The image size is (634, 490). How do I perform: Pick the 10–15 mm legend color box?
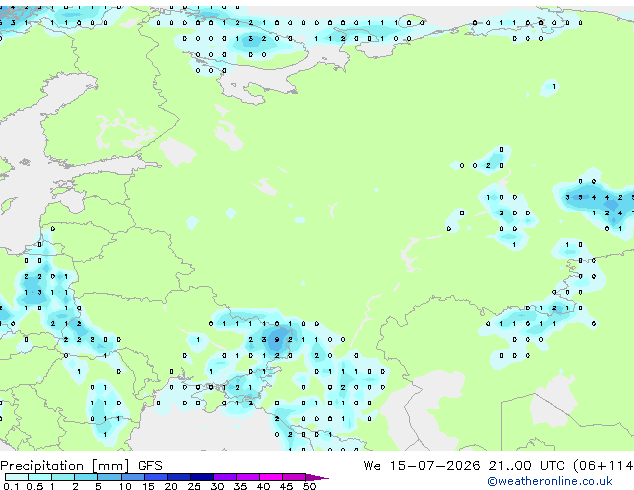click(133, 477)
